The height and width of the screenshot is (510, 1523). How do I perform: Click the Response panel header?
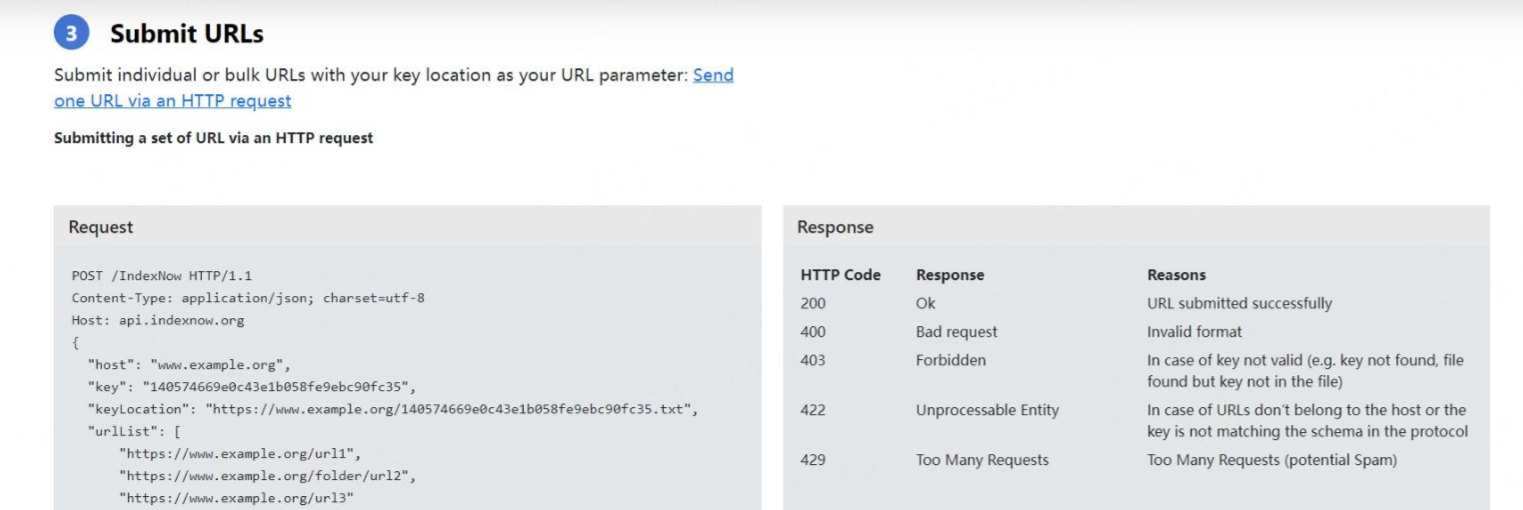(835, 227)
